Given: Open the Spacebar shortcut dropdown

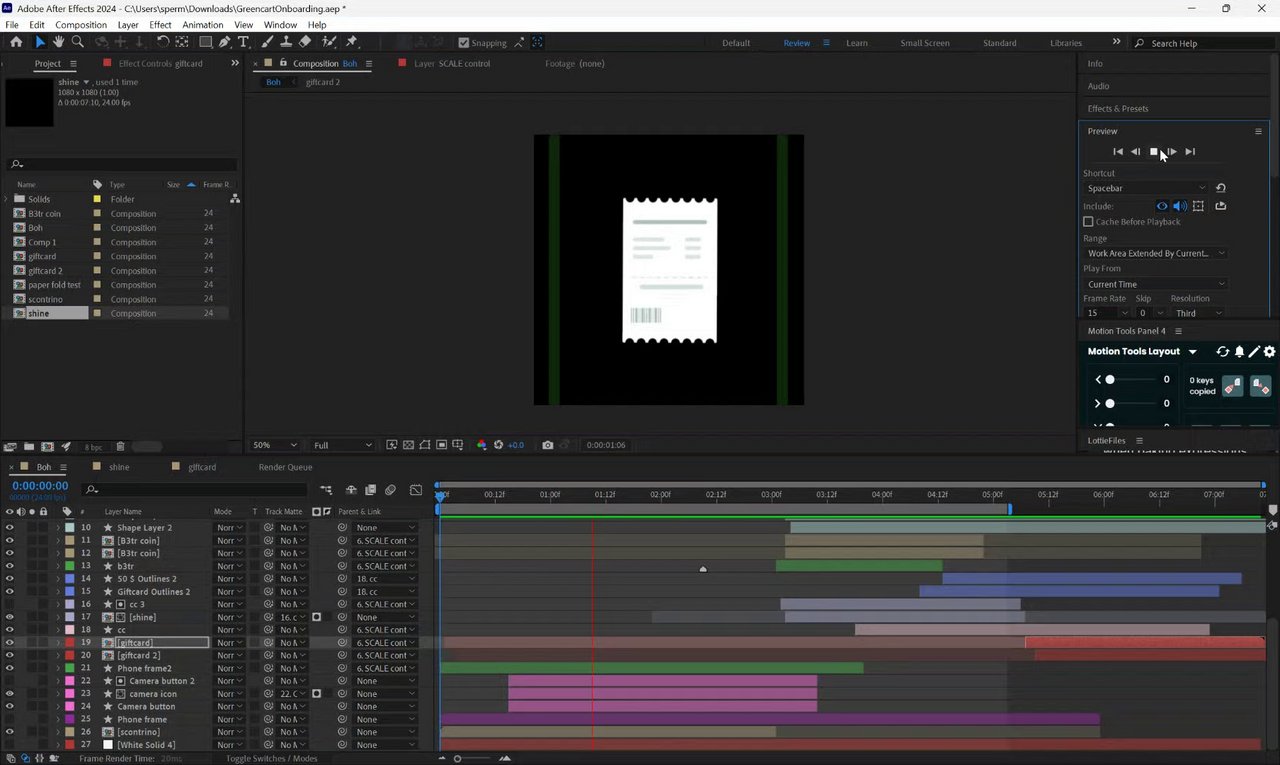Looking at the screenshot, I should (x=1147, y=188).
